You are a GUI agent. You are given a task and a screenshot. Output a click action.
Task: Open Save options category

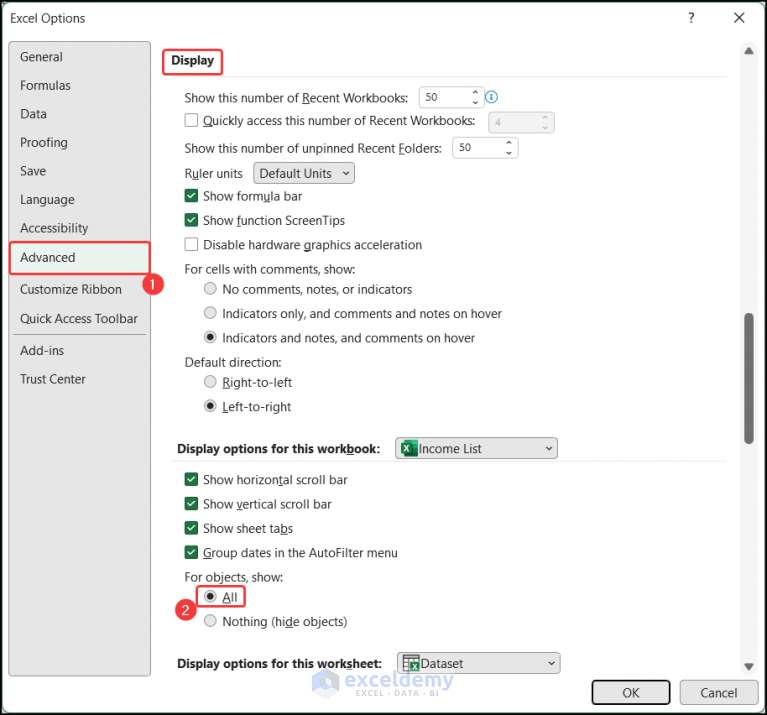(x=79, y=171)
